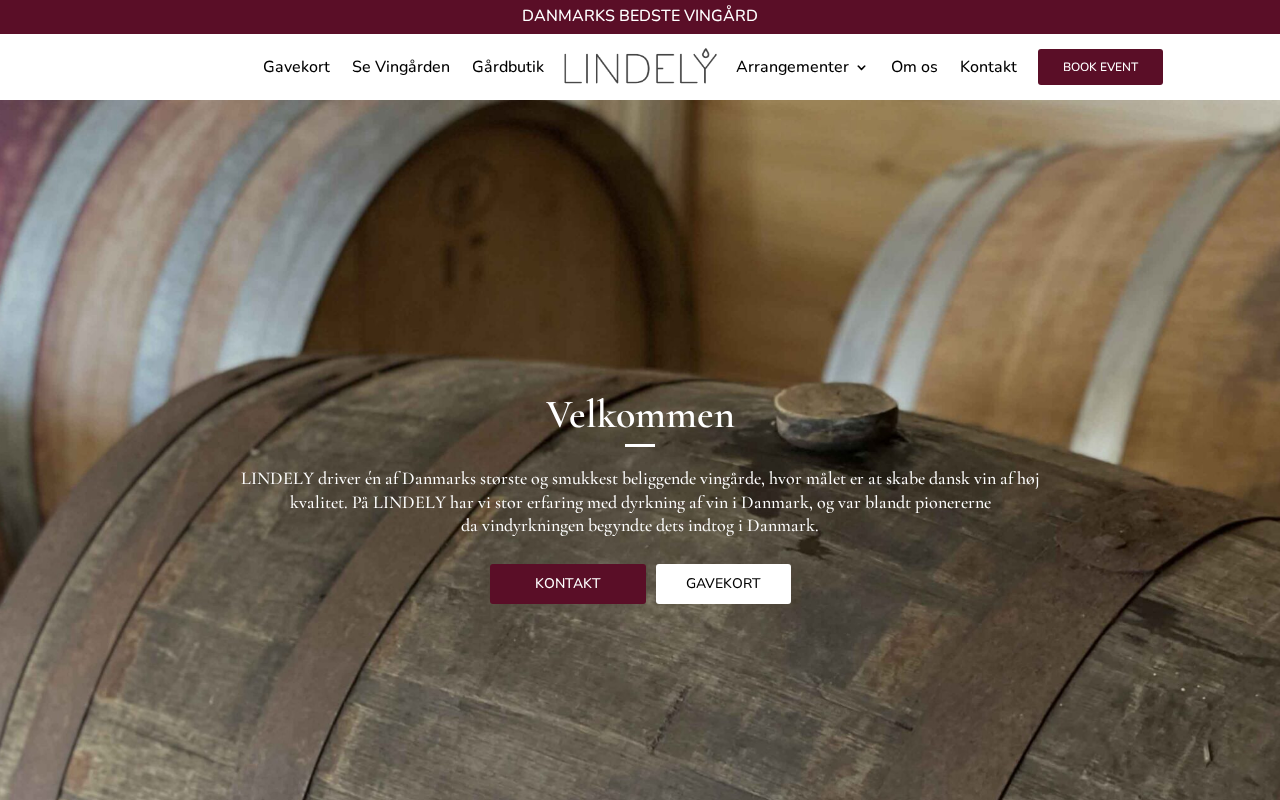Image resolution: width=1280 pixels, height=800 pixels.
Task: Open the Gavekort navigation link
Action: [296, 67]
